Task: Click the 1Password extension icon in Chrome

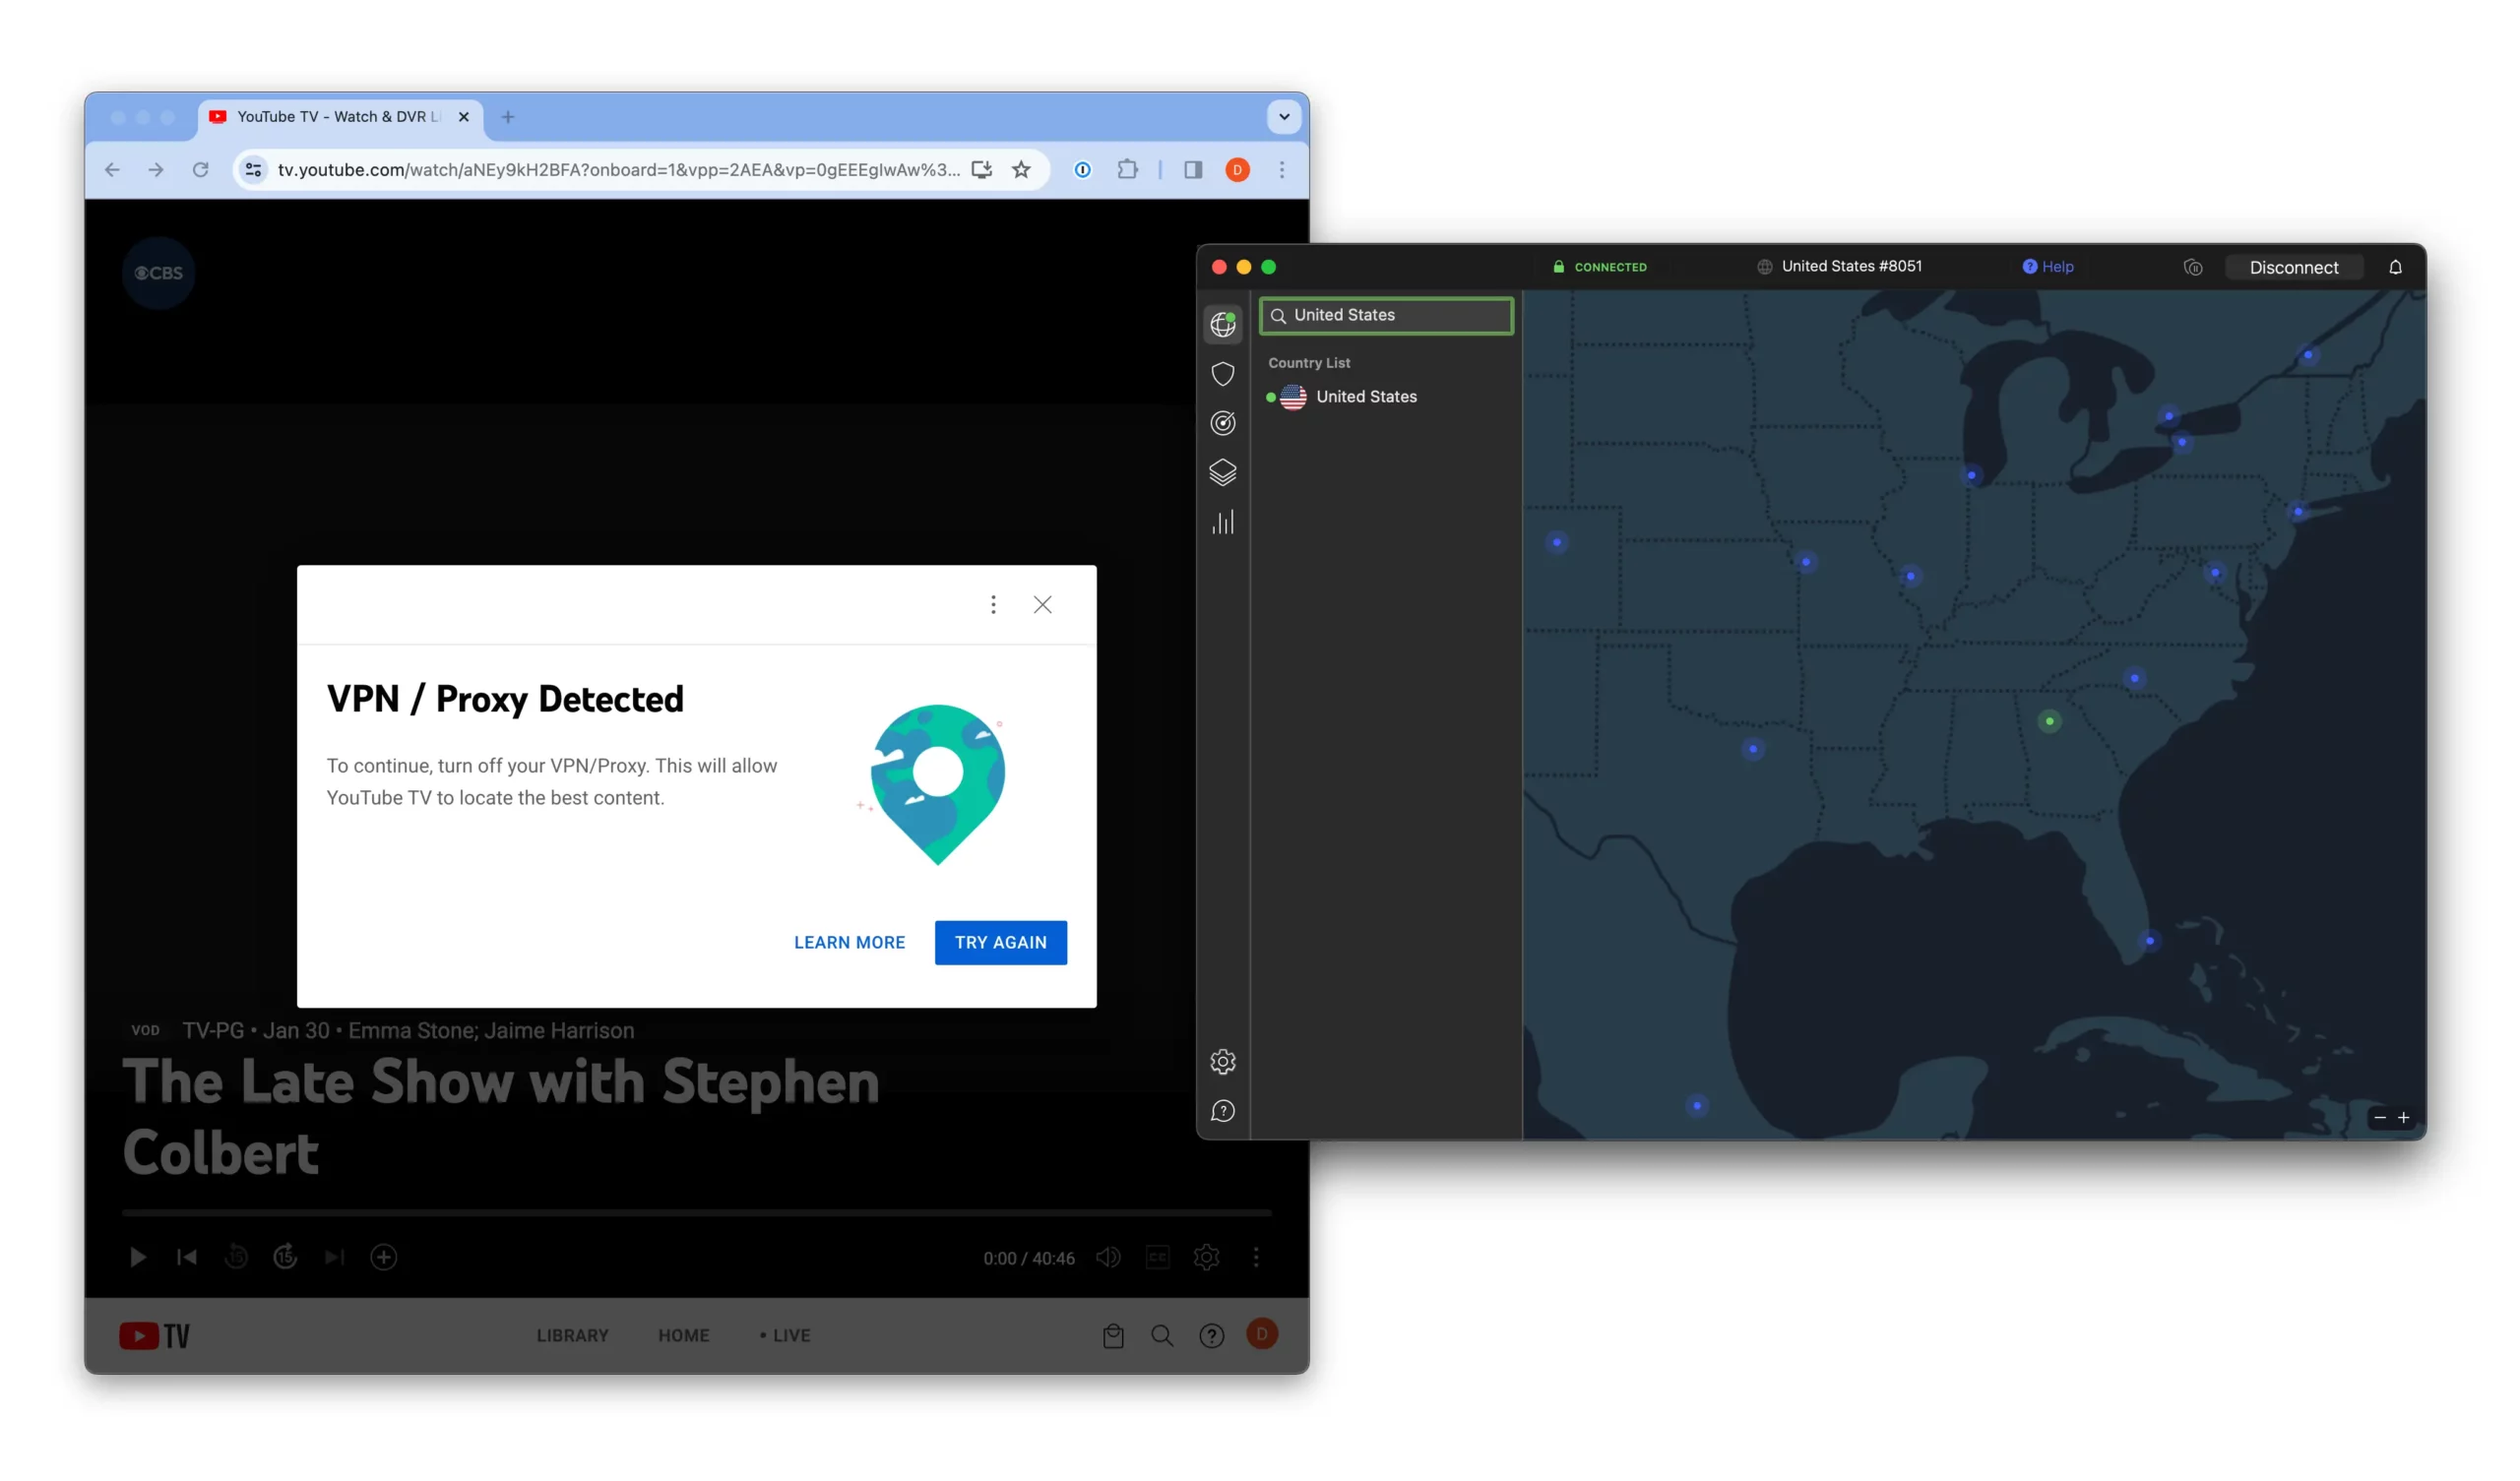Action: 1082,170
